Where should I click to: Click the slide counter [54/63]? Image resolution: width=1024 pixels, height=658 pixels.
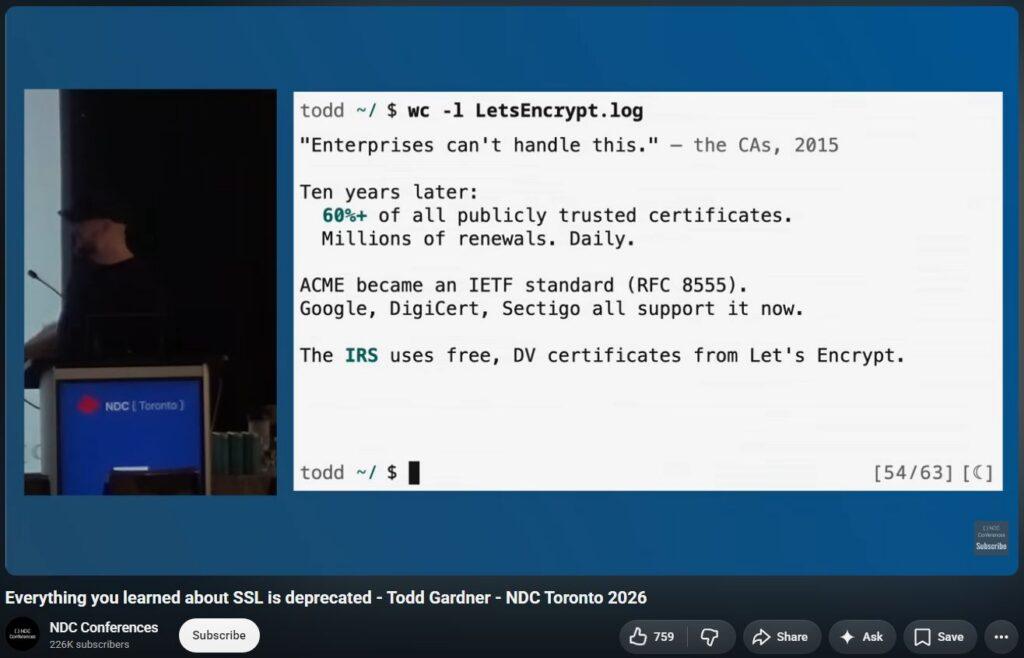point(912,473)
